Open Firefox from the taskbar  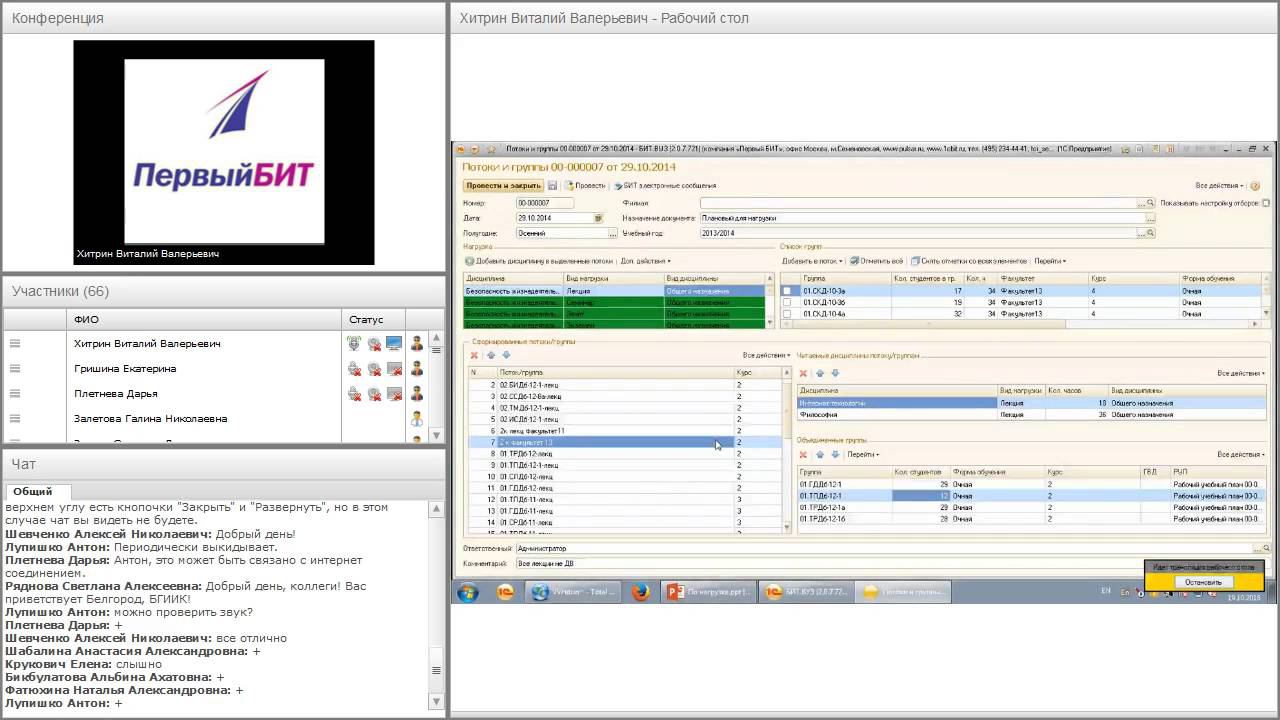coord(641,592)
